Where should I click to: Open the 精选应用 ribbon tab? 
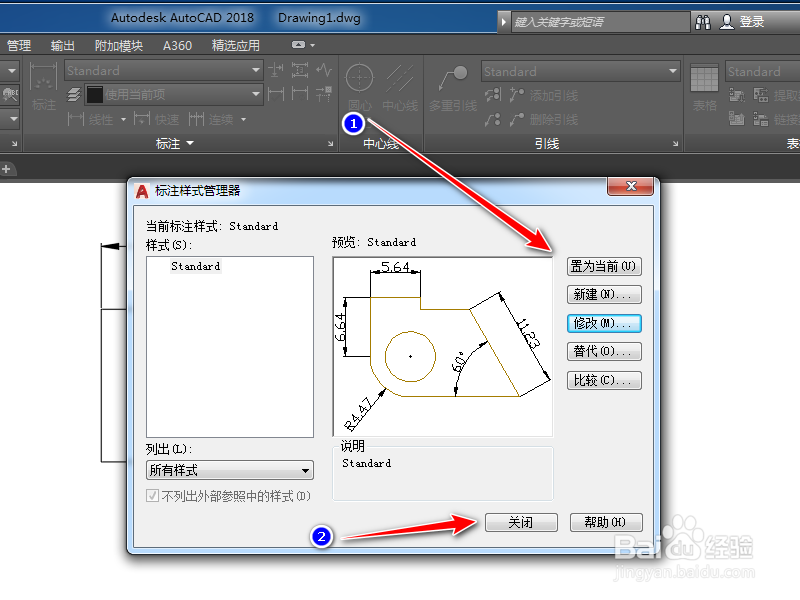(x=236, y=45)
